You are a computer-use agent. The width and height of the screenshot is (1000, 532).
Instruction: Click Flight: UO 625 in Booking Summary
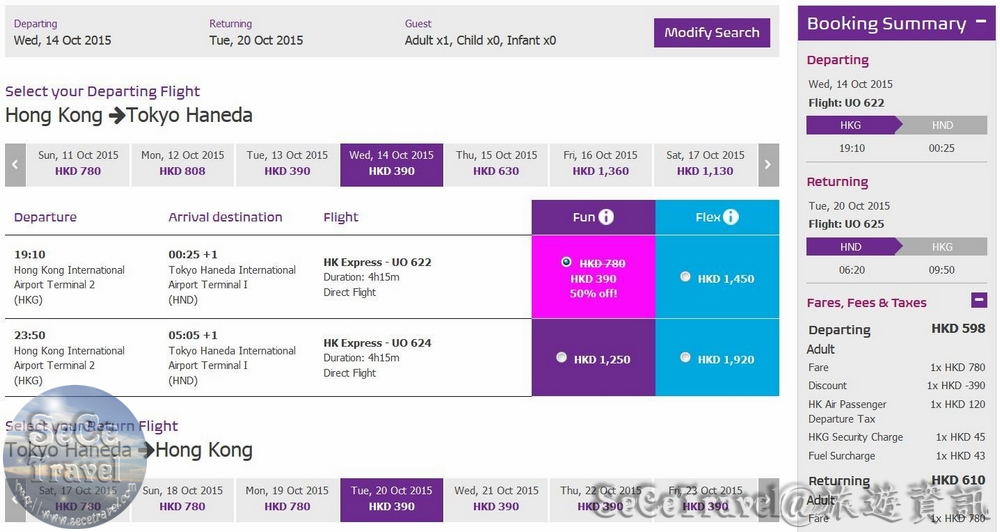point(846,224)
